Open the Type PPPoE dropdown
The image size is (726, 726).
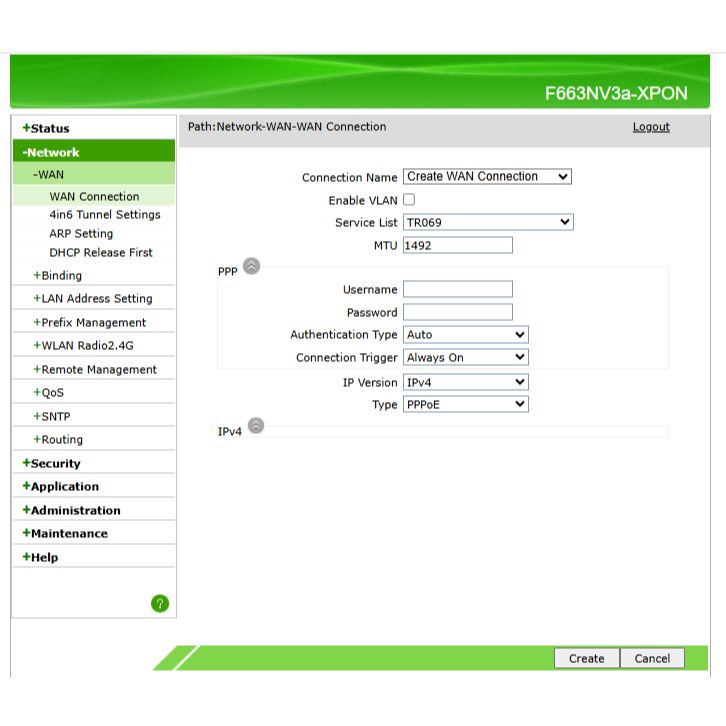coord(465,404)
